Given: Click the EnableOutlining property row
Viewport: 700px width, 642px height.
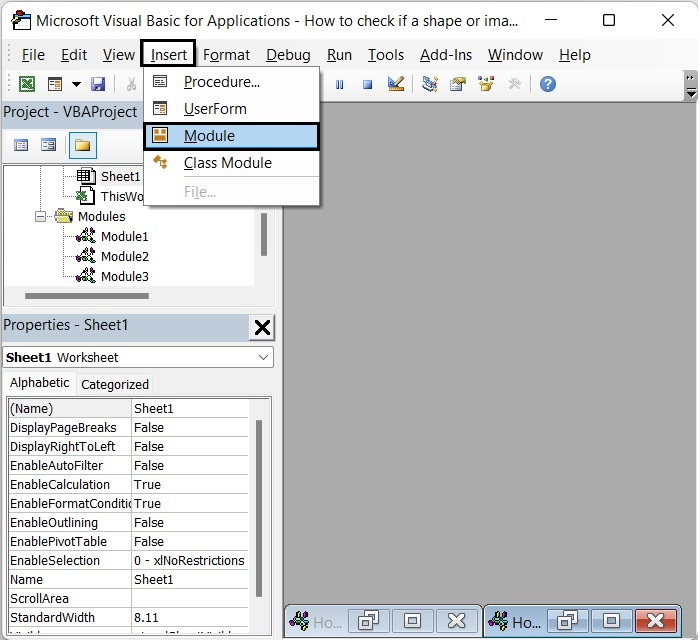Looking at the screenshot, I should [129, 523].
